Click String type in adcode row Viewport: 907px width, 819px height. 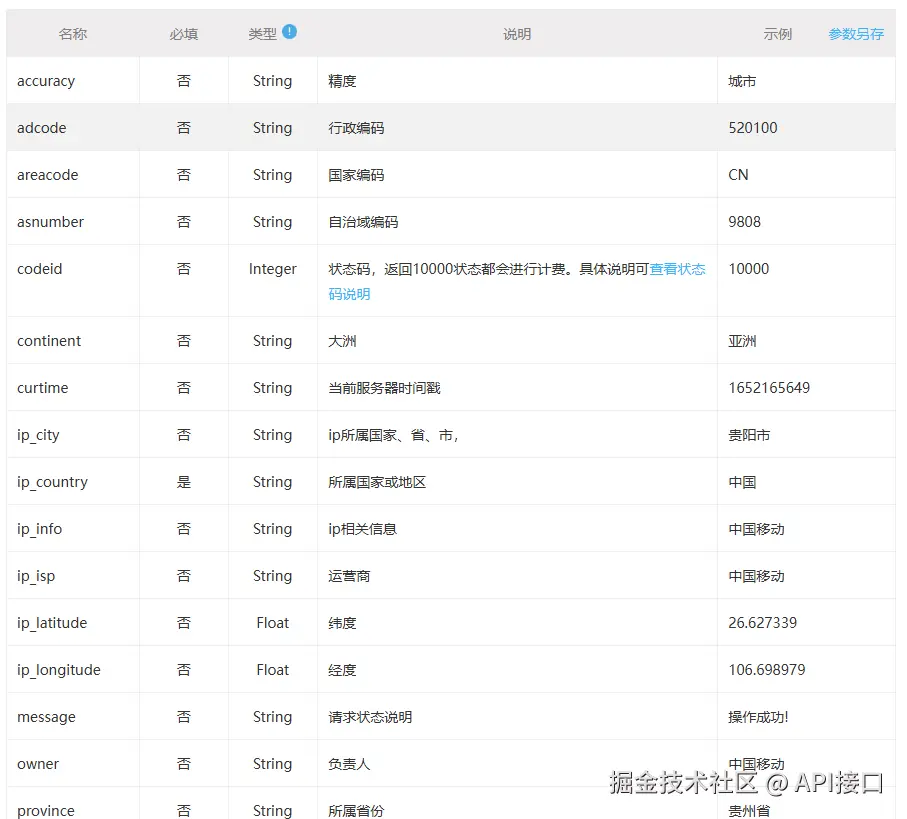[x=272, y=128]
